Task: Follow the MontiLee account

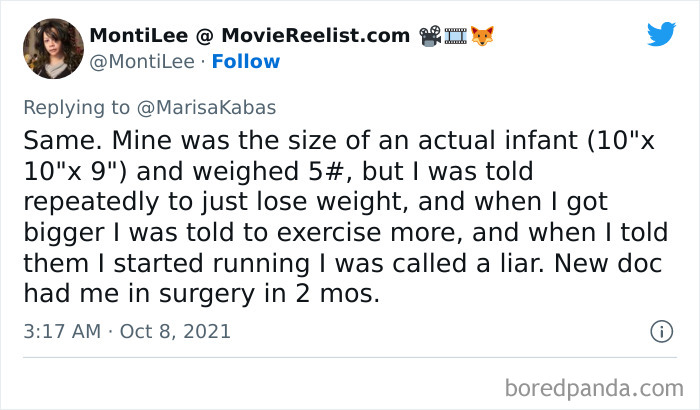Action: tap(246, 62)
